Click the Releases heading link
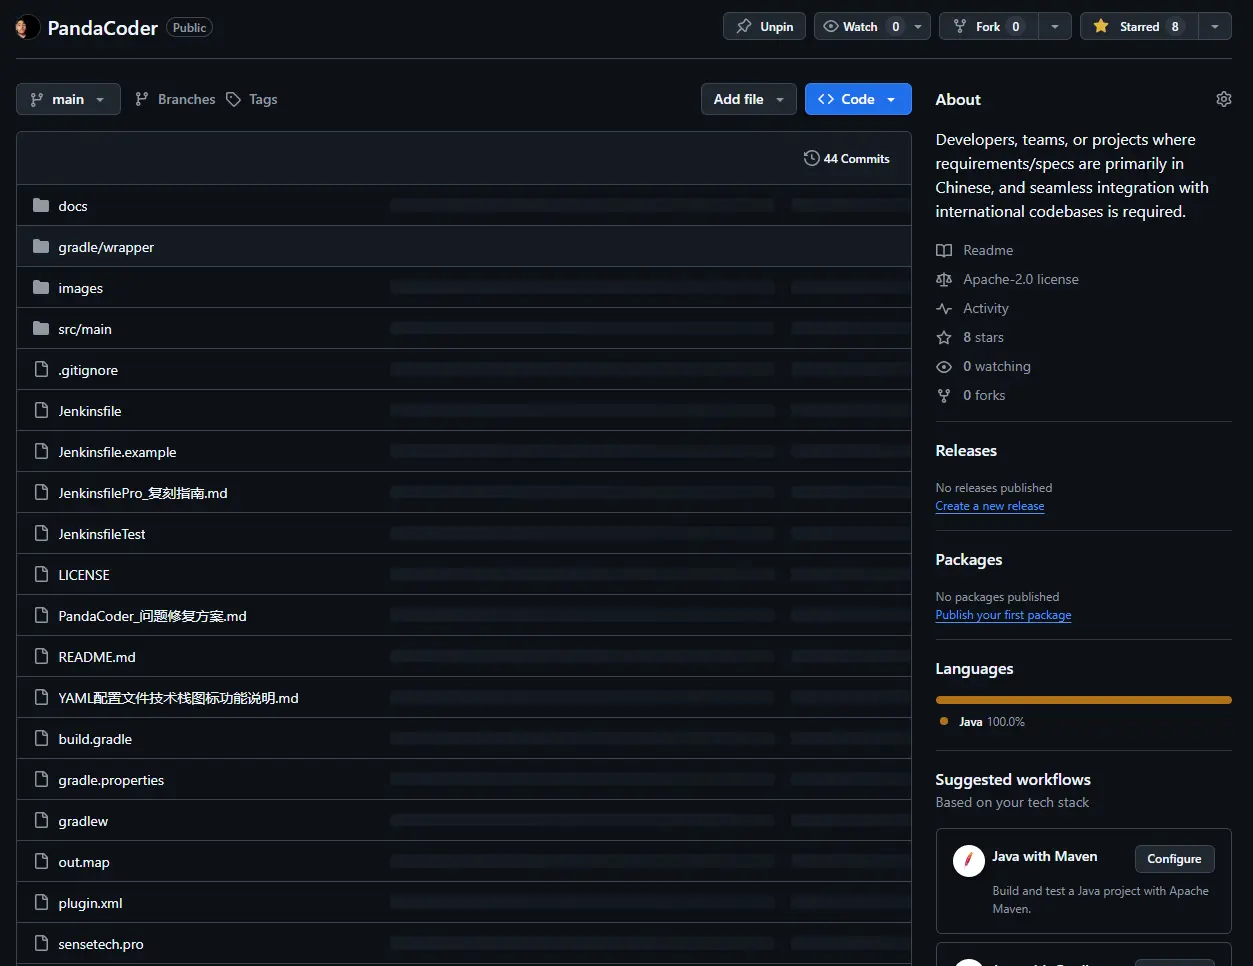Viewport: 1253px width, 966px height. 966,451
